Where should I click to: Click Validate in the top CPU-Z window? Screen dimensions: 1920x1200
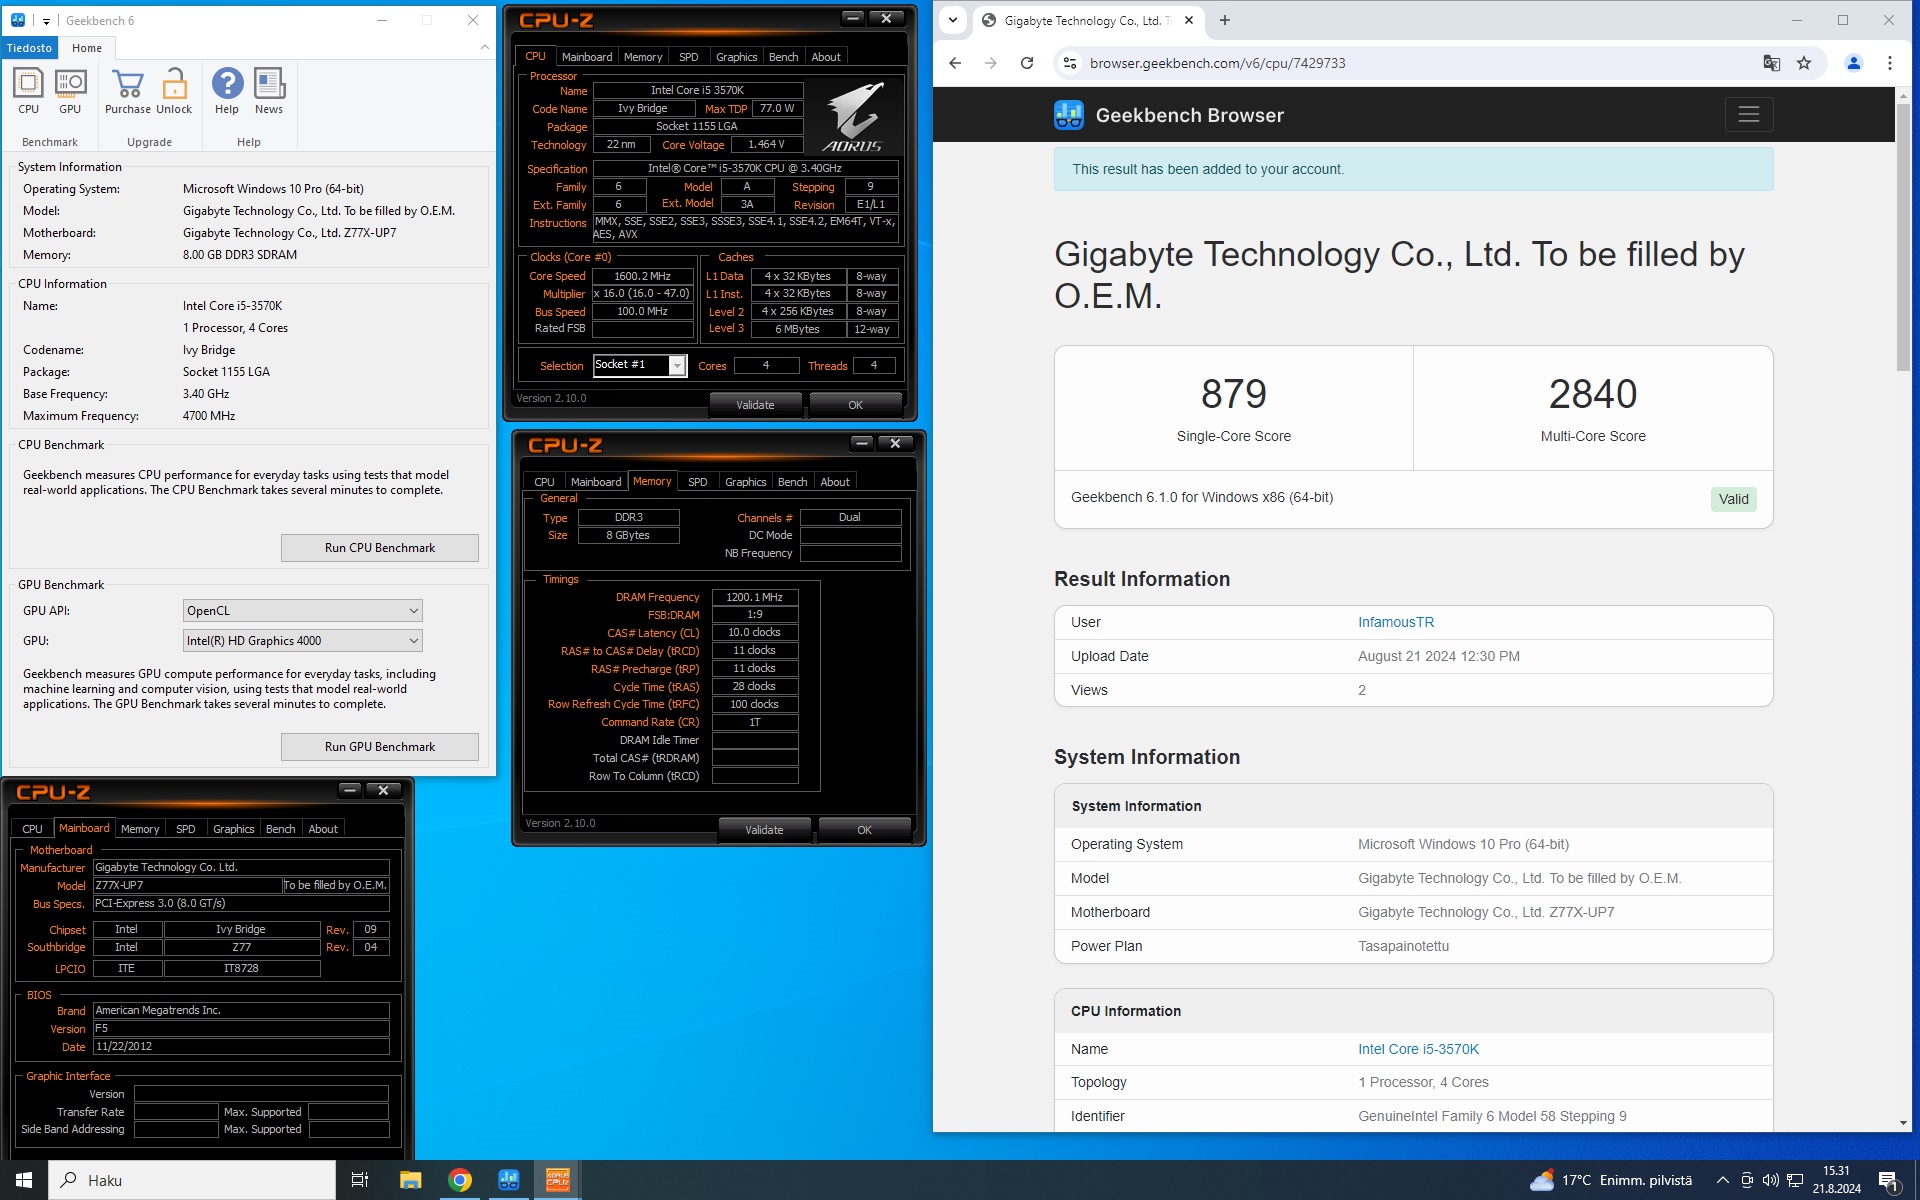coord(756,405)
